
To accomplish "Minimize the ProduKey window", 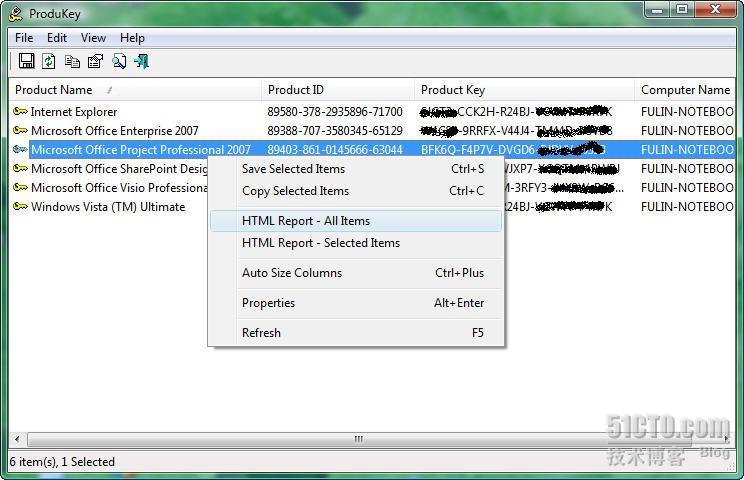I will click(658, 9).
